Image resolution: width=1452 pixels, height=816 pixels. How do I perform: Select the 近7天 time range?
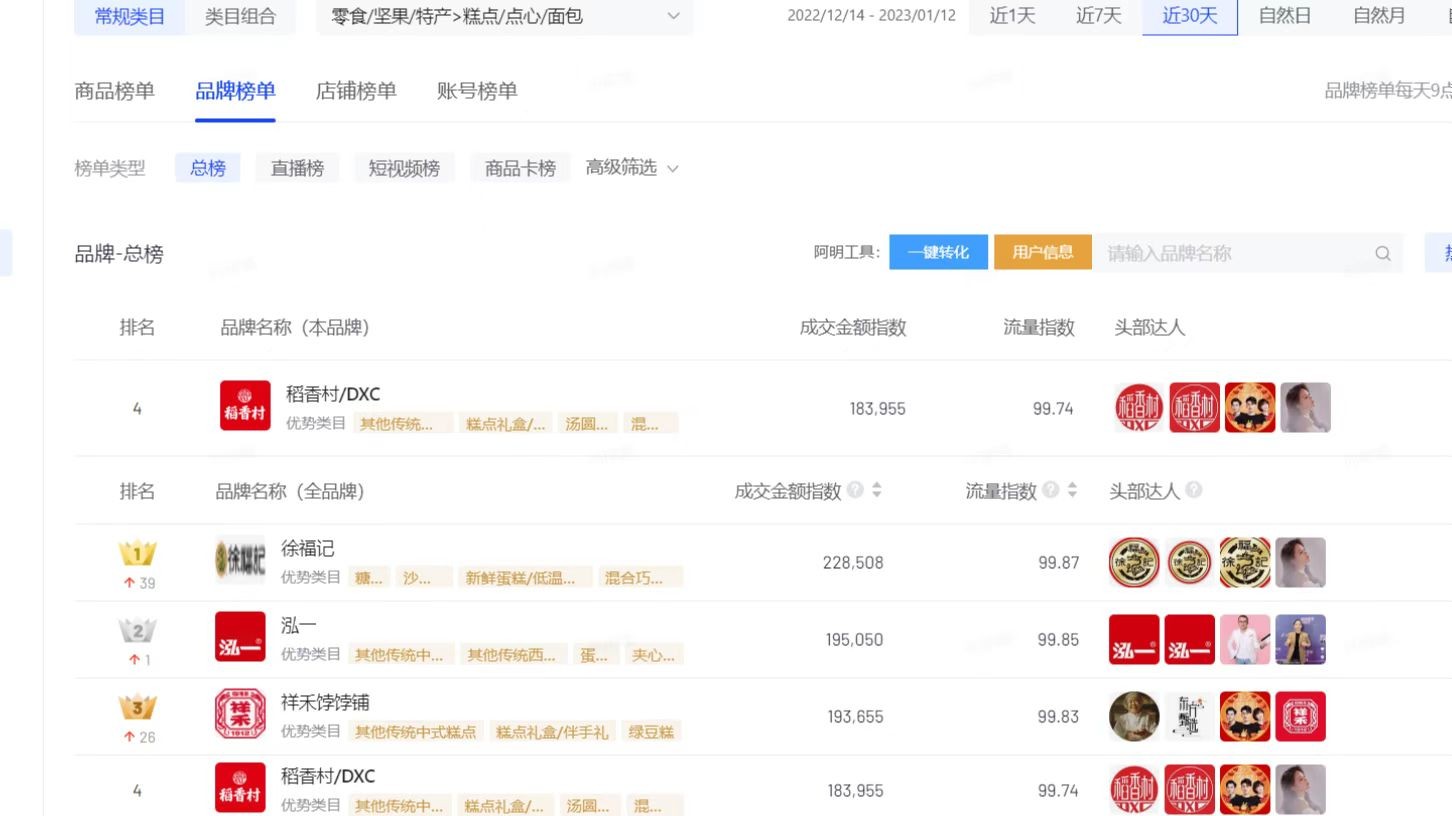point(1098,16)
